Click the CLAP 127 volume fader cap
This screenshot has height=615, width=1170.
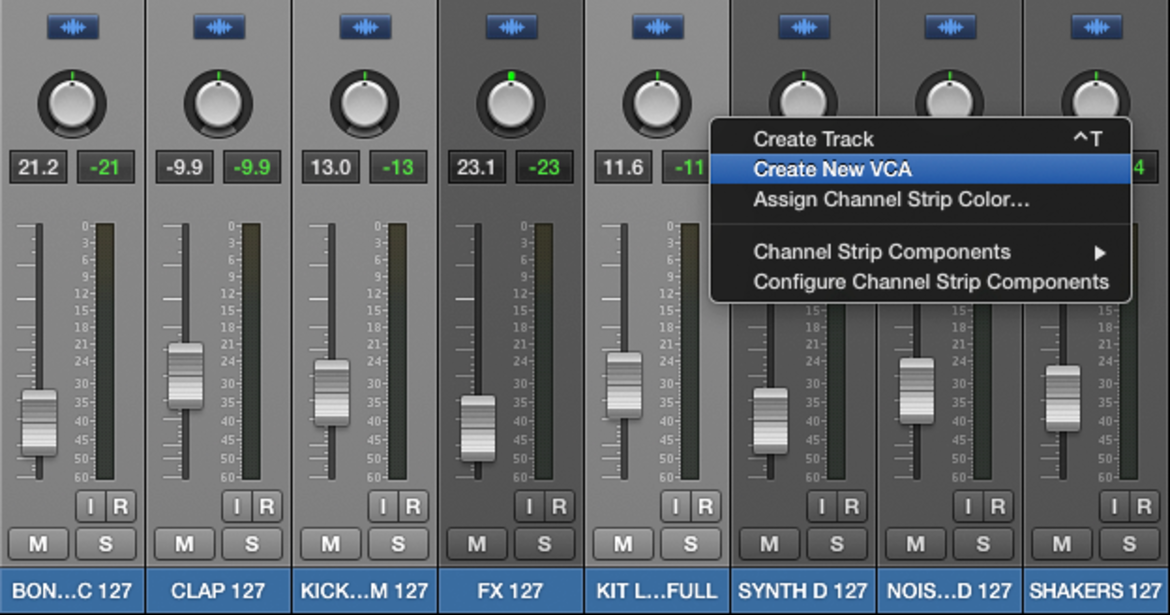point(185,375)
